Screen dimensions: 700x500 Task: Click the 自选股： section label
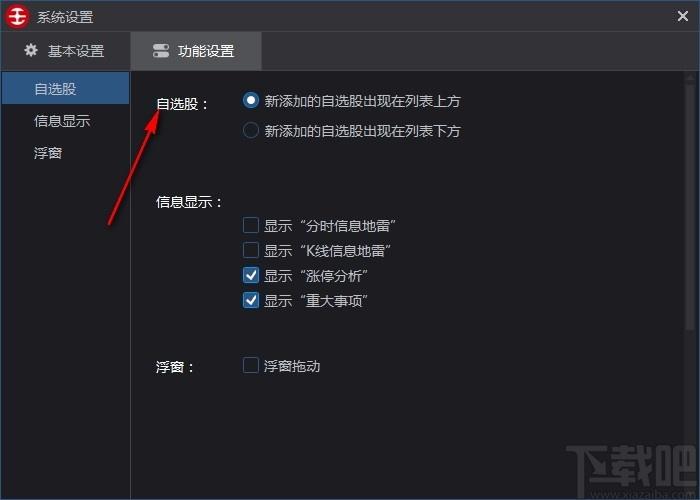[182, 104]
